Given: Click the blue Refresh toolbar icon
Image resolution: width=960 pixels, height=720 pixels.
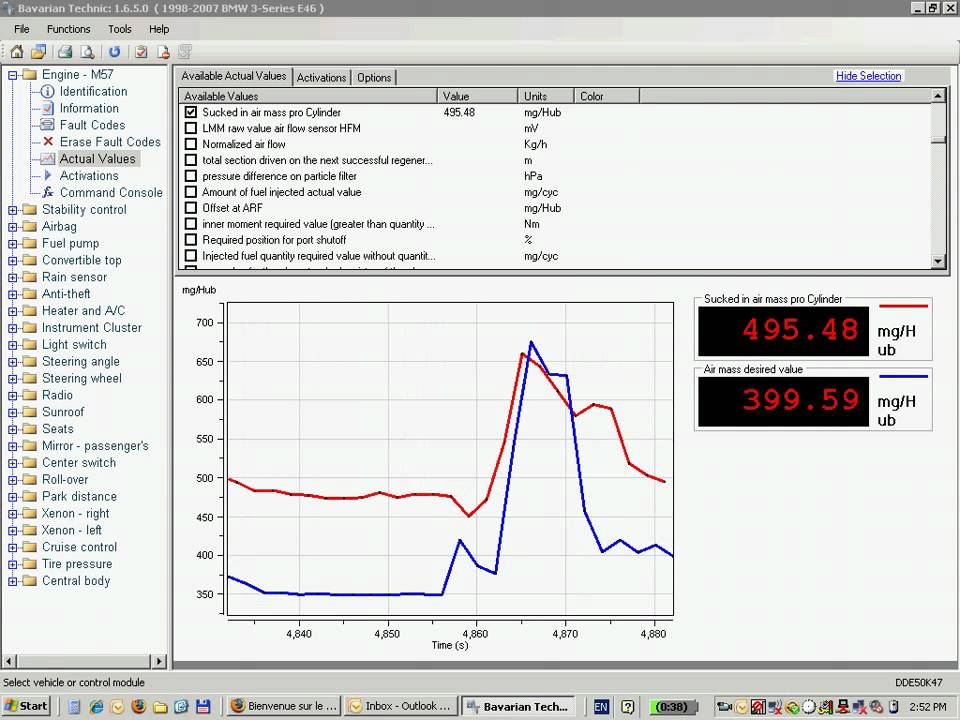Looking at the screenshot, I should coord(114,52).
